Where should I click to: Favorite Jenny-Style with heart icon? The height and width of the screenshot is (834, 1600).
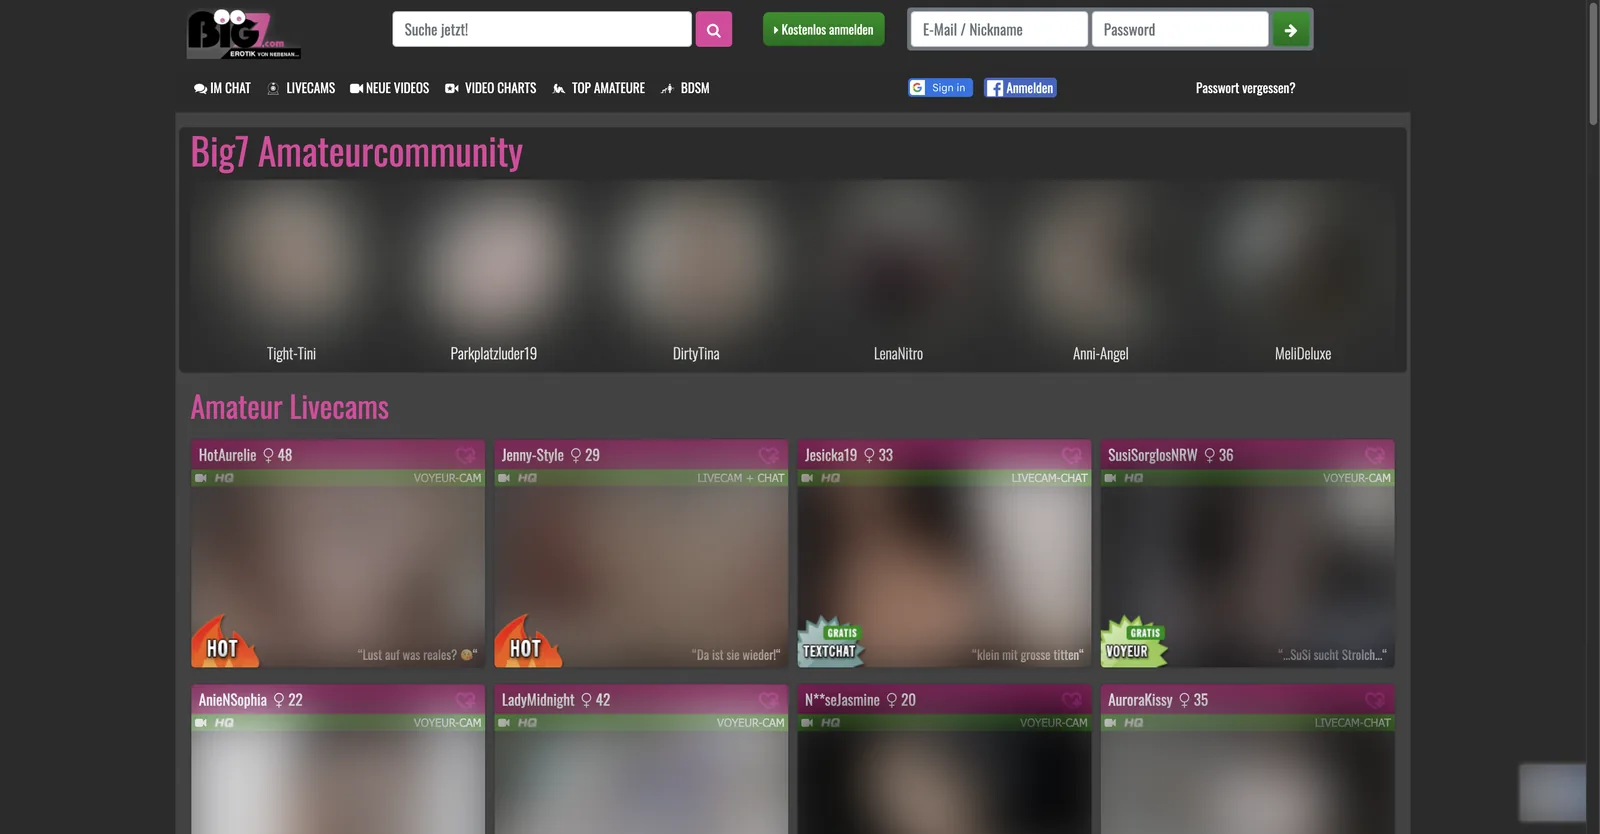(x=769, y=455)
